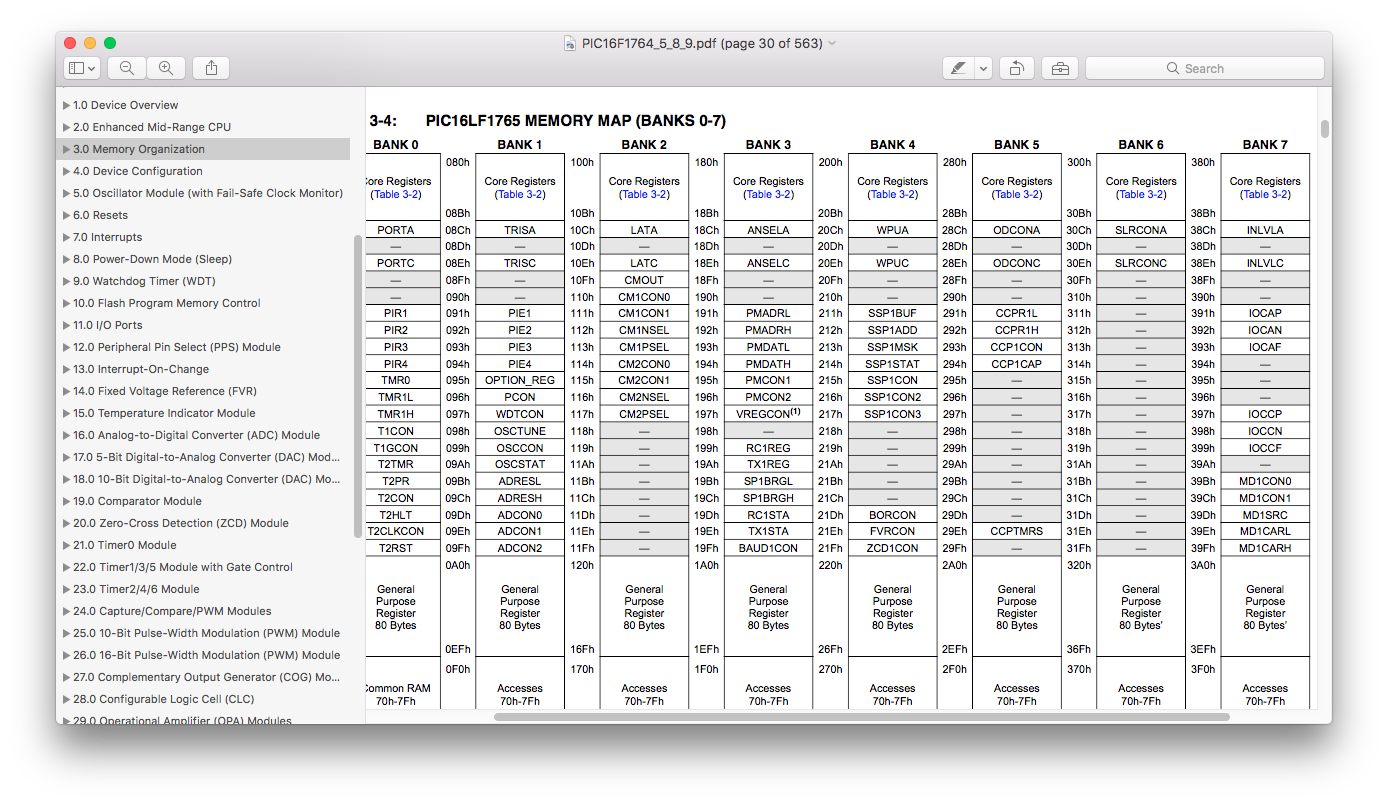Screen dimensions: 1388x804
Task: Expand the 11.0 I/O Ports section triangle
Action: (66, 325)
